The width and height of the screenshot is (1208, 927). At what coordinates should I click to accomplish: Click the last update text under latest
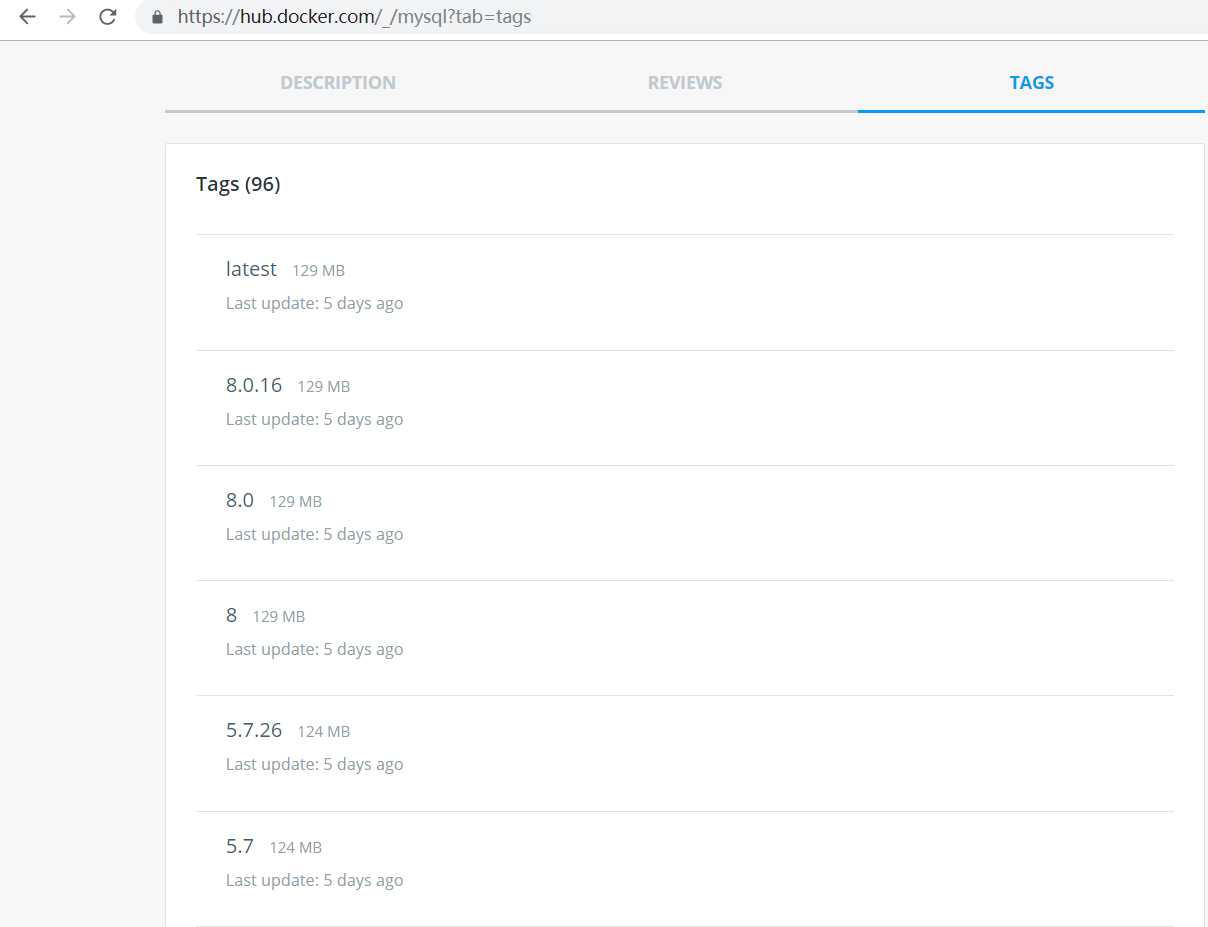click(314, 303)
